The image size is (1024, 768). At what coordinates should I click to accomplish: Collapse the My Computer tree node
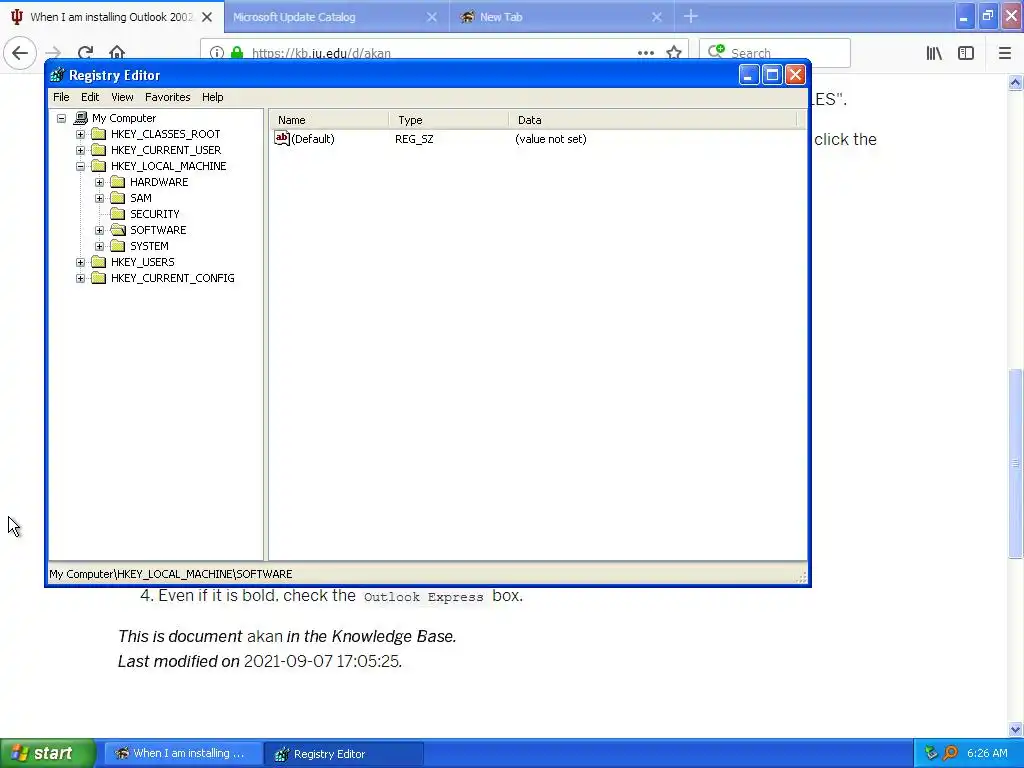pyautogui.click(x=61, y=118)
